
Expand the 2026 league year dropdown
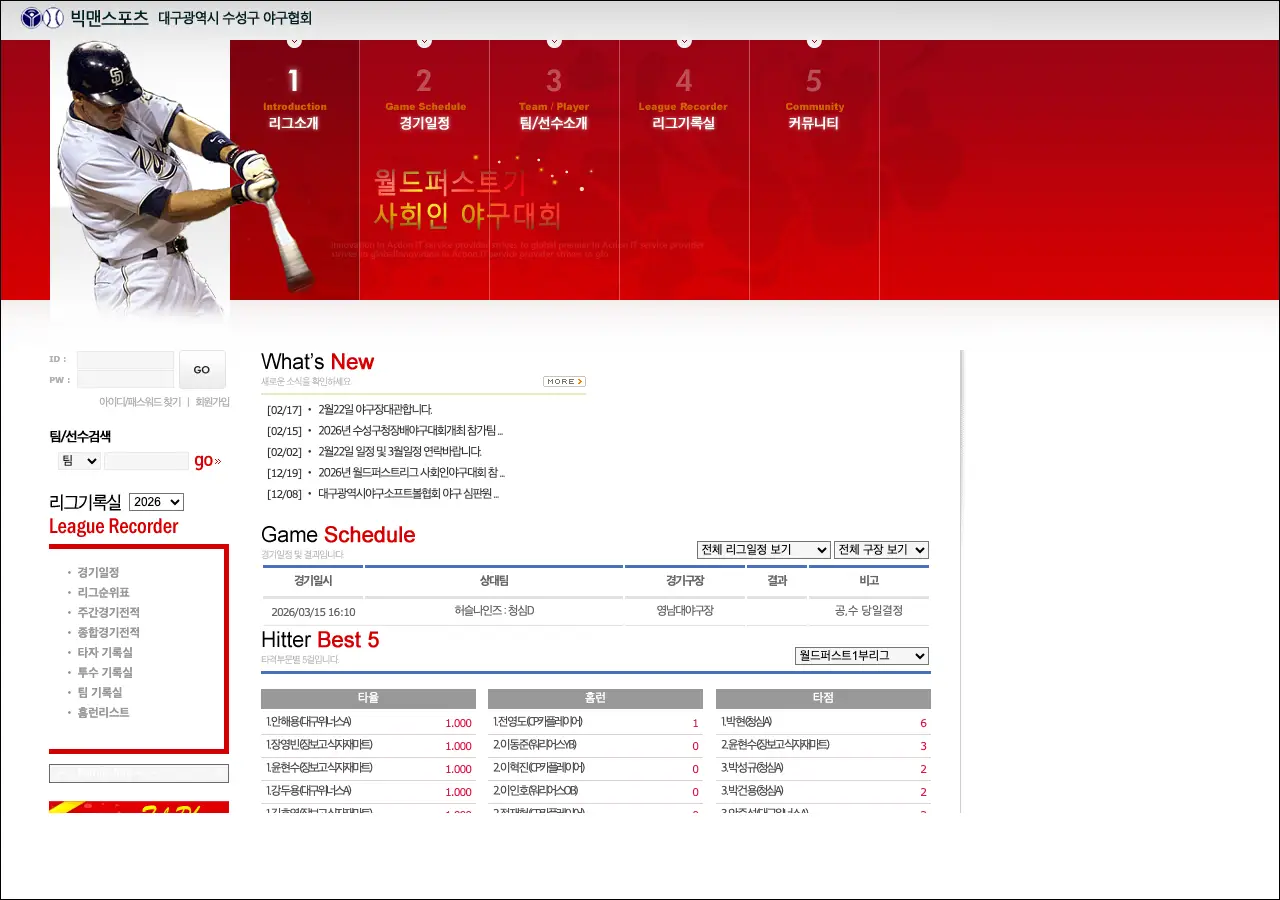click(x=156, y=502)
